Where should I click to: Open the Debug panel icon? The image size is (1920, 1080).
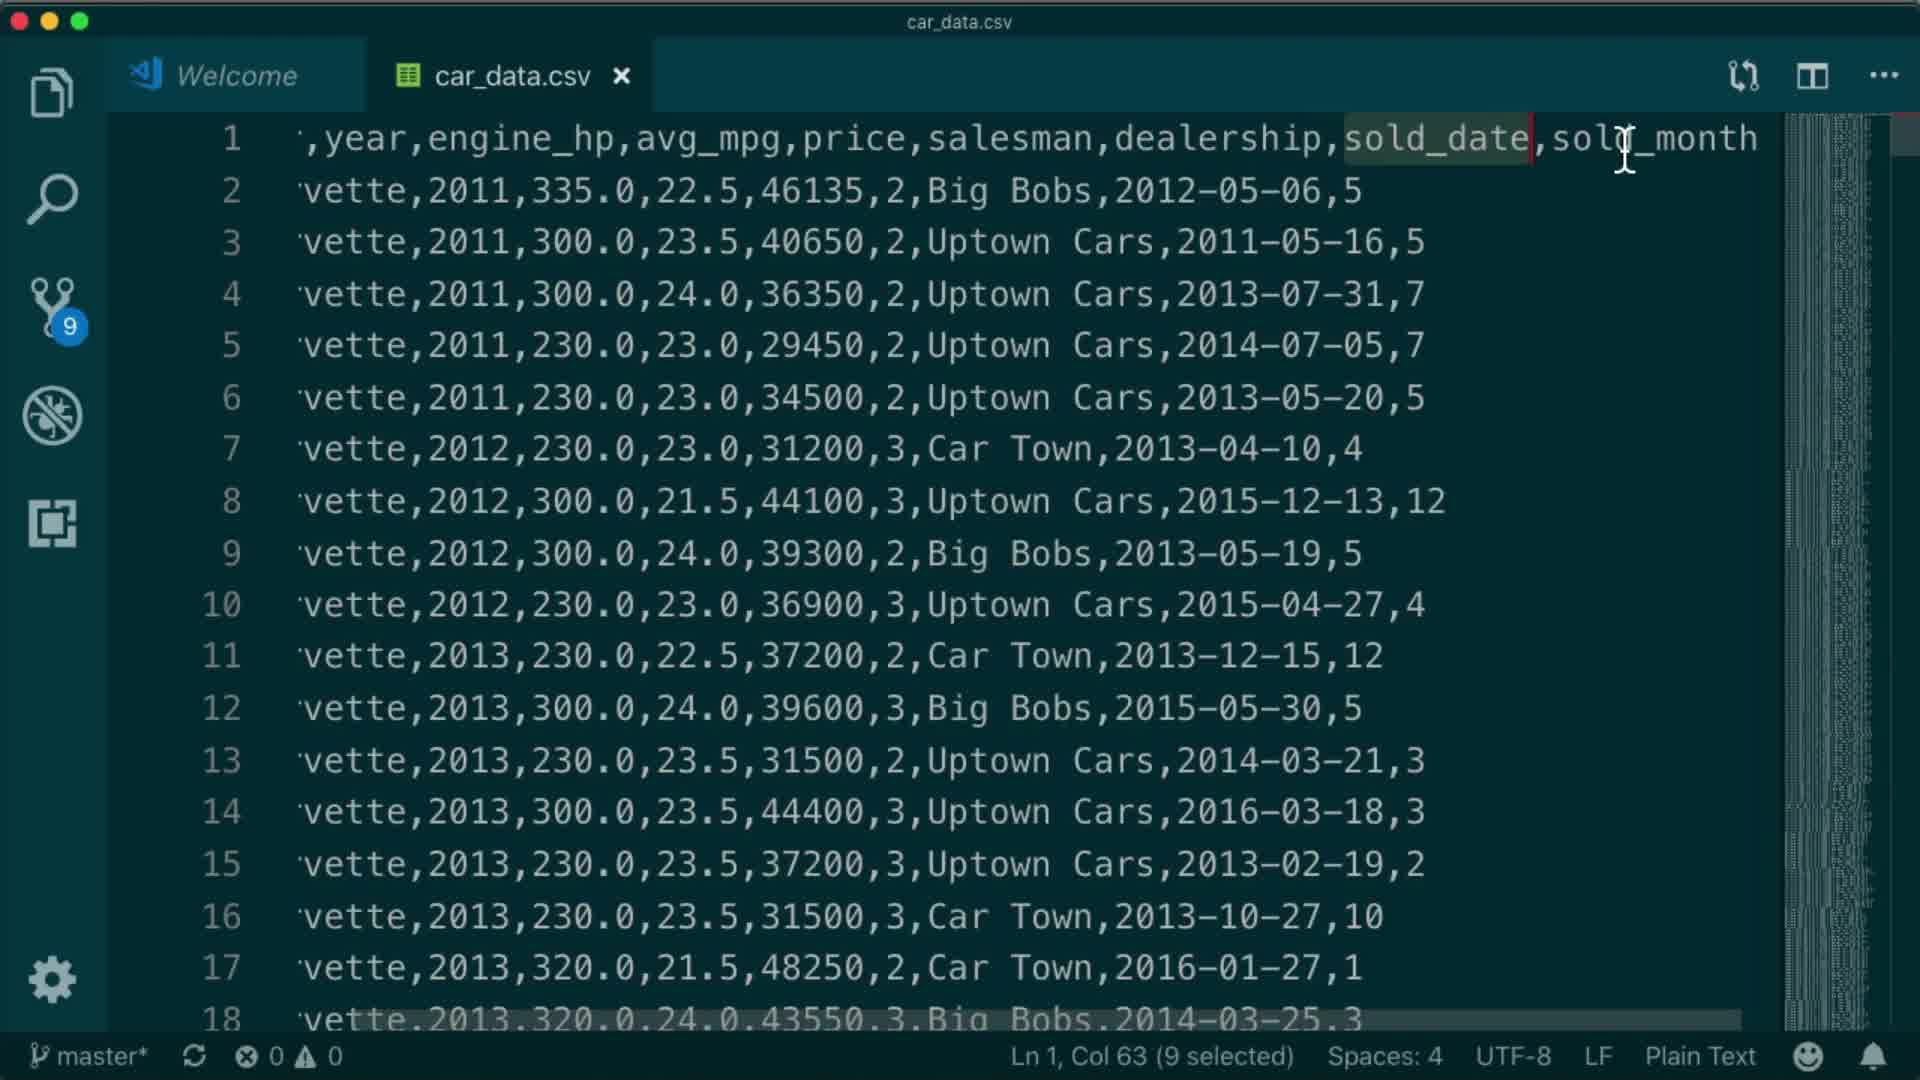point(52,415)
